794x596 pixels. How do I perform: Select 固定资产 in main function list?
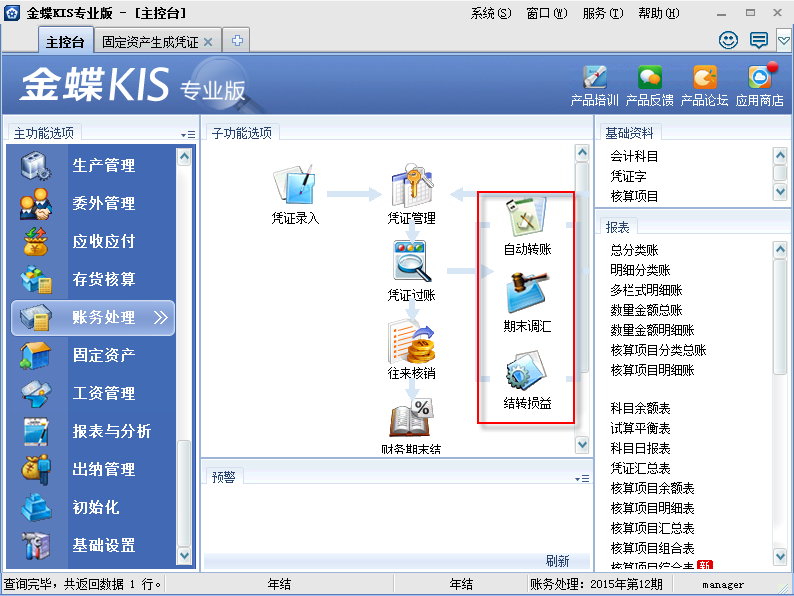tap(104, 355)
